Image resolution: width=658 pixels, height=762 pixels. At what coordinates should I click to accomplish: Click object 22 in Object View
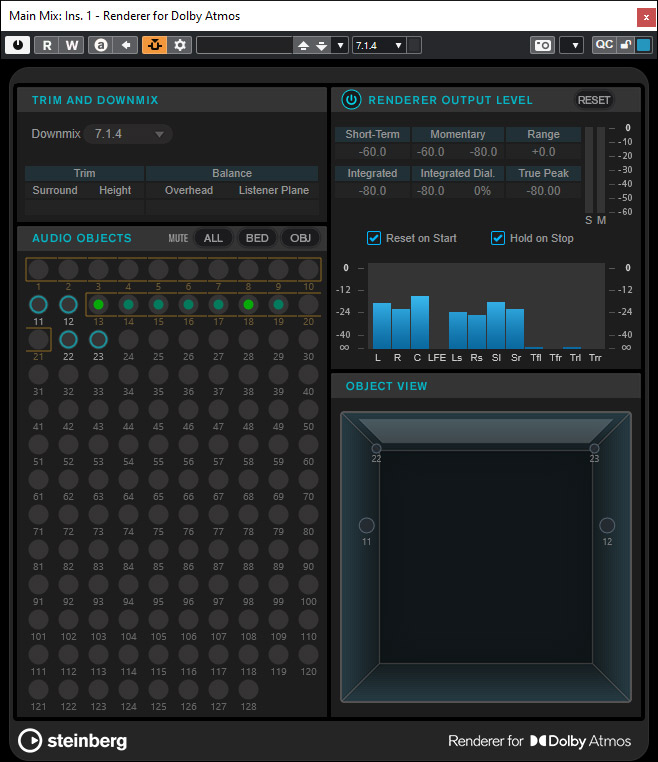pos(376,448)
